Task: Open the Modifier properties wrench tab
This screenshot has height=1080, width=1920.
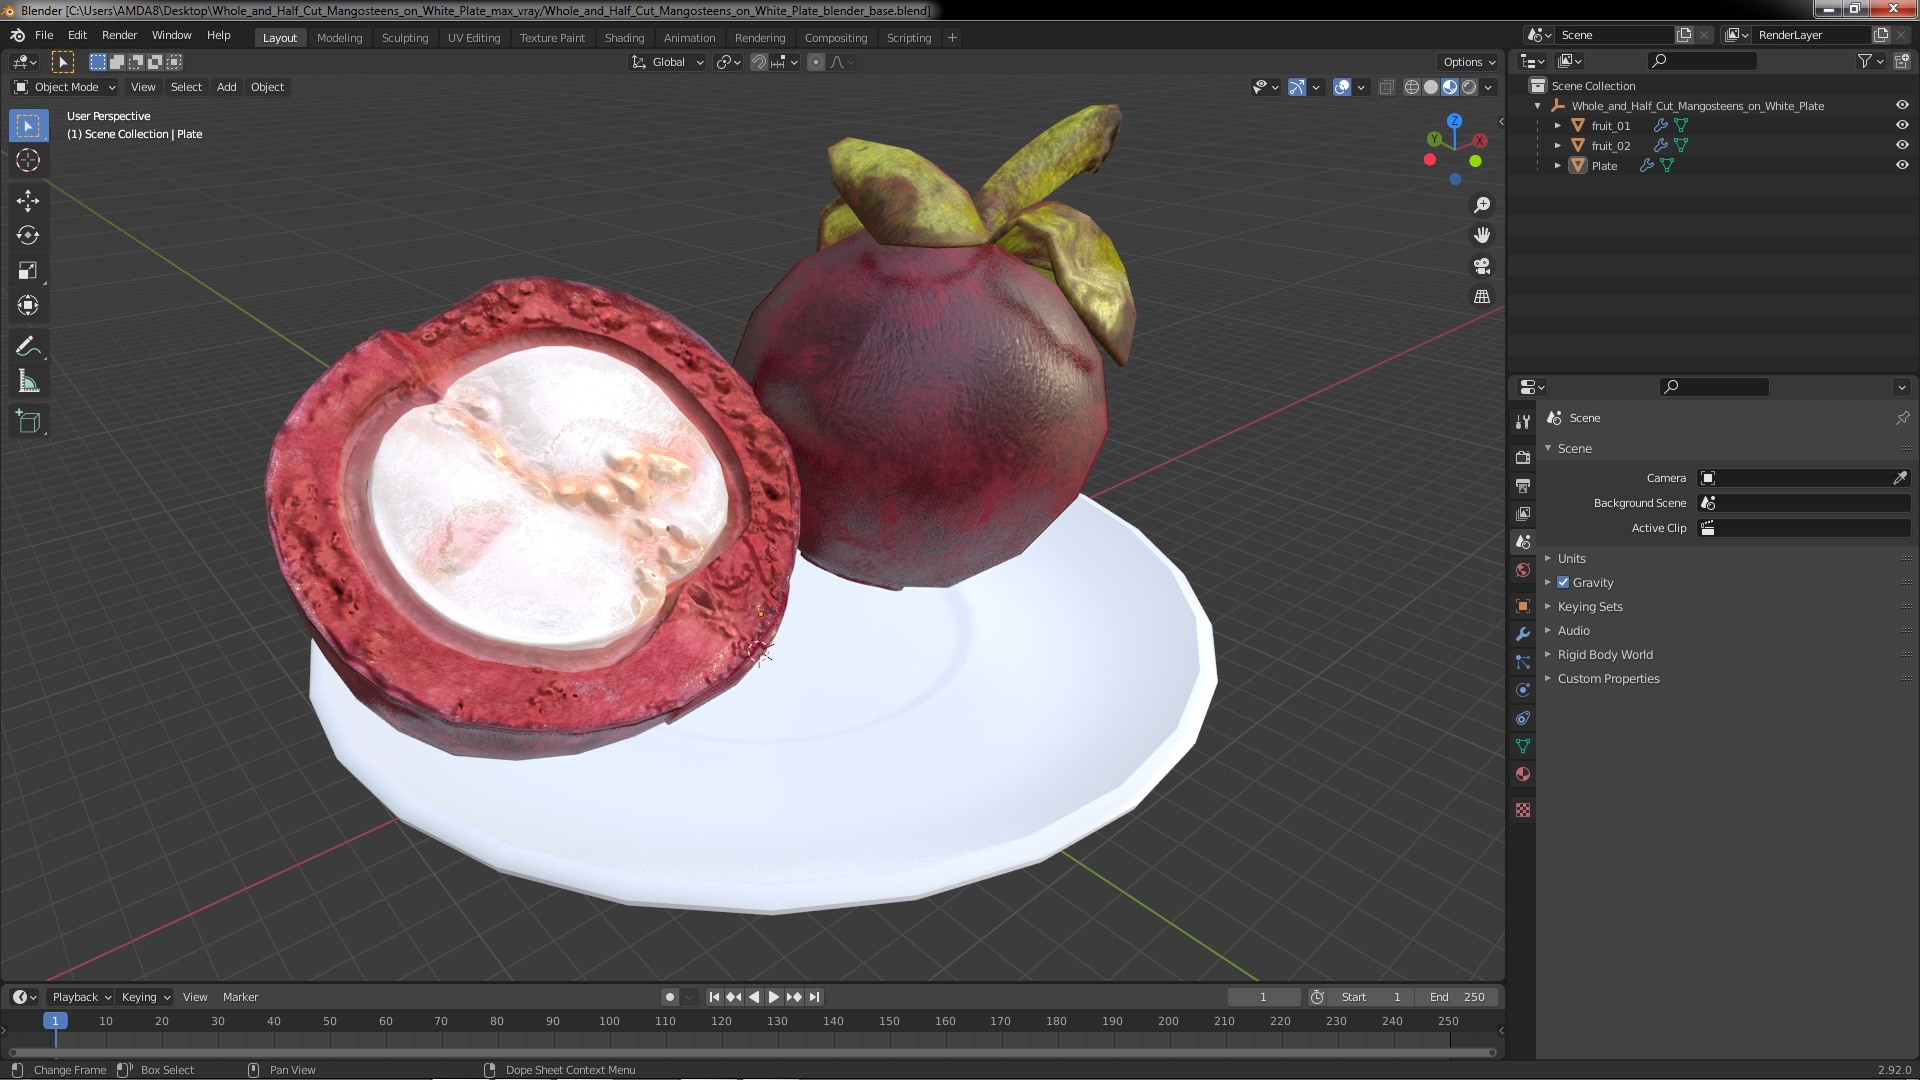Action: tap(1523, 634)
